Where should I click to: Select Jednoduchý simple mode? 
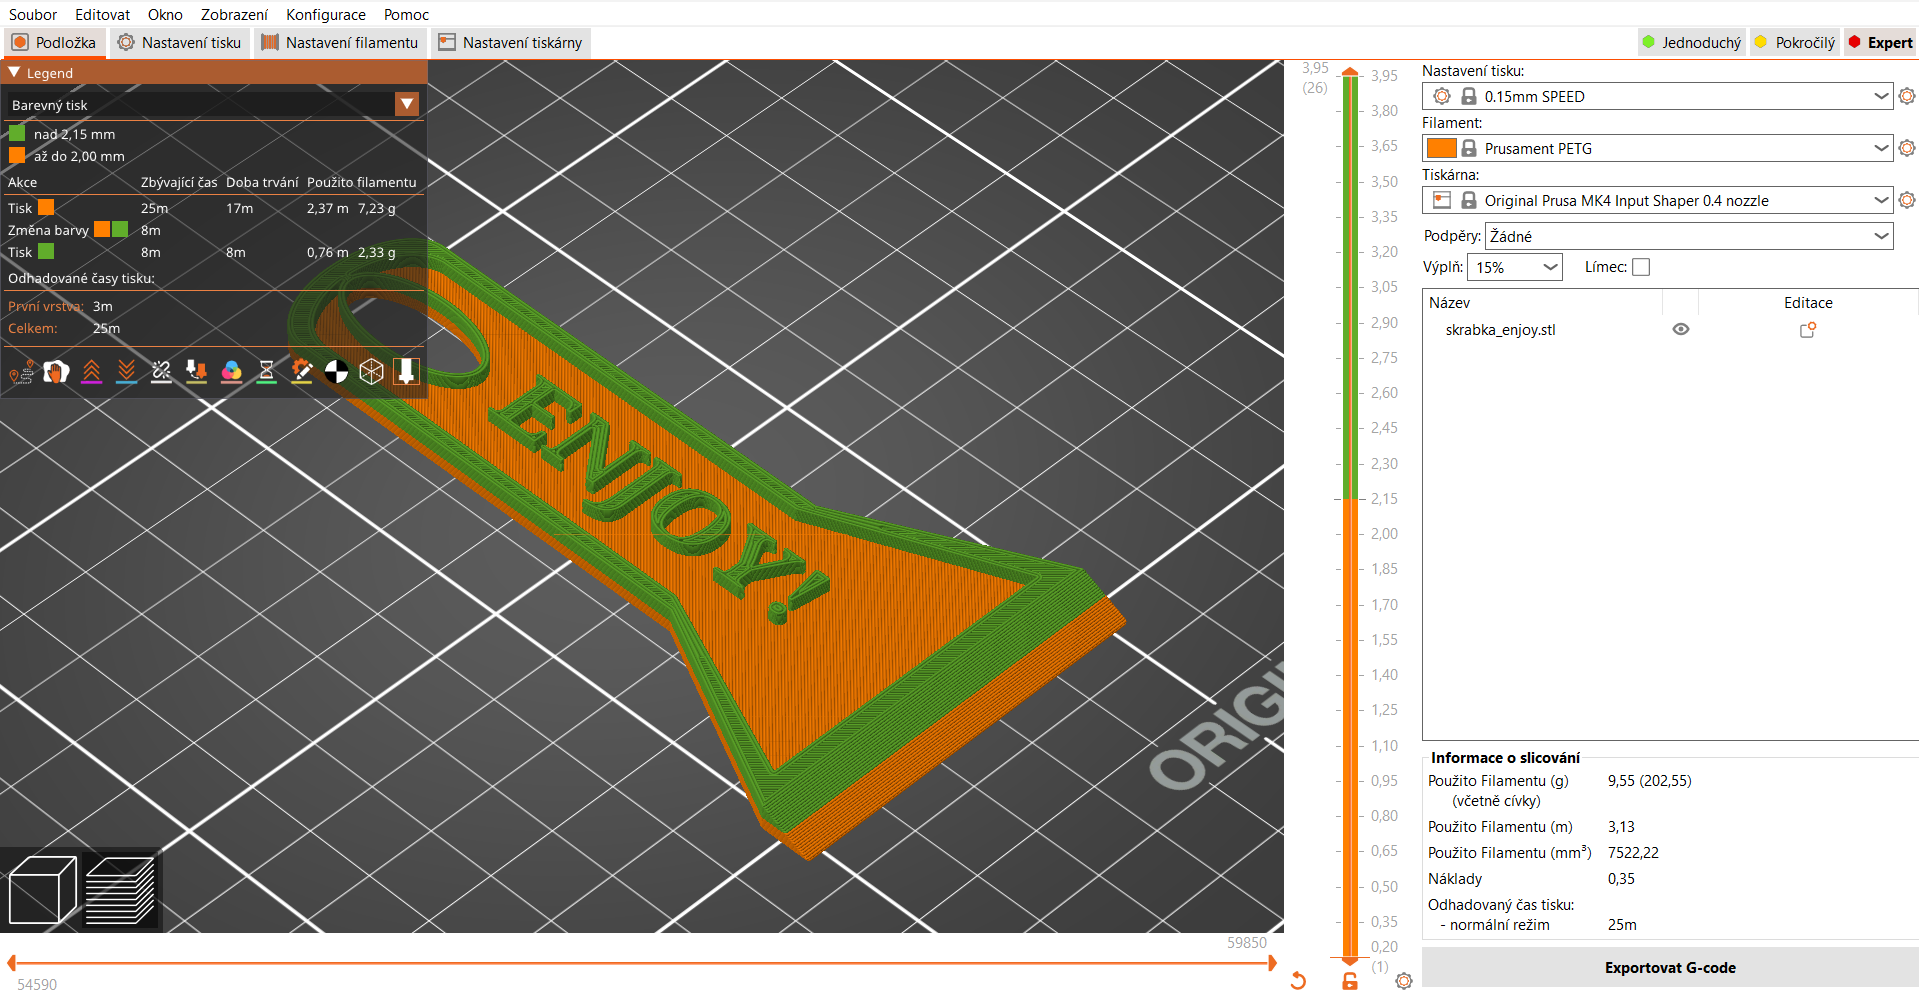(x=1692, y=42)
